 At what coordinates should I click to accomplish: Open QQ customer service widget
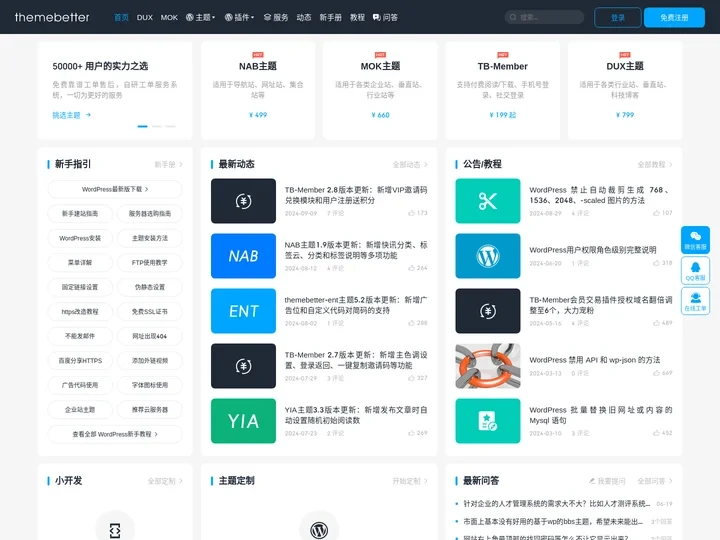tap(695, 270)
